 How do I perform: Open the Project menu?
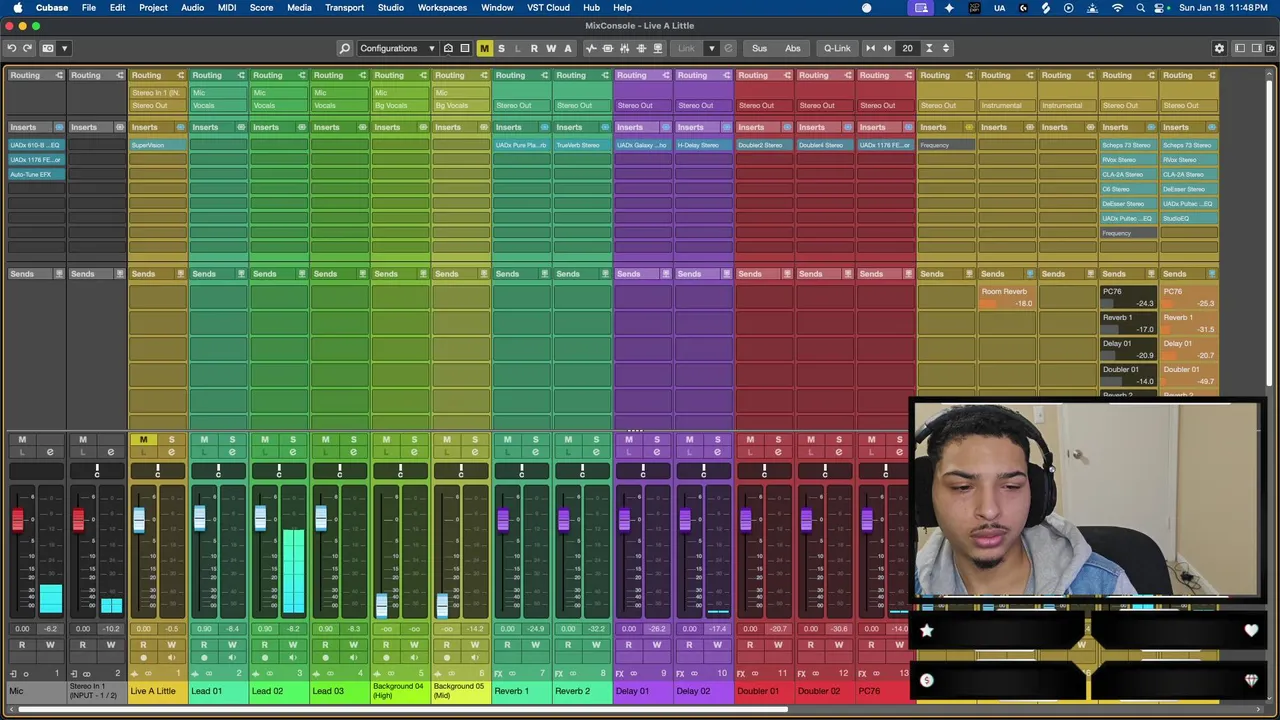153,7
